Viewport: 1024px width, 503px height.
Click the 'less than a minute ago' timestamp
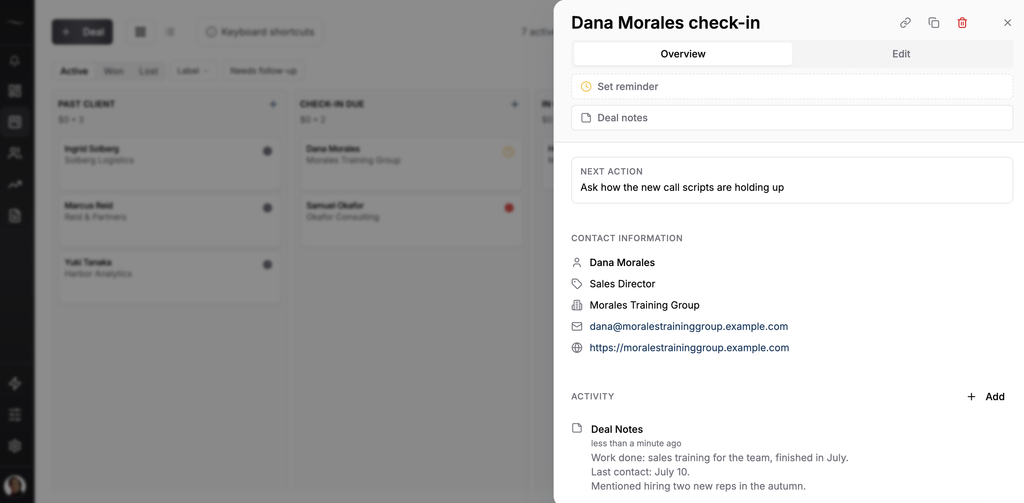pyautogui.click(x=636, y=444)
